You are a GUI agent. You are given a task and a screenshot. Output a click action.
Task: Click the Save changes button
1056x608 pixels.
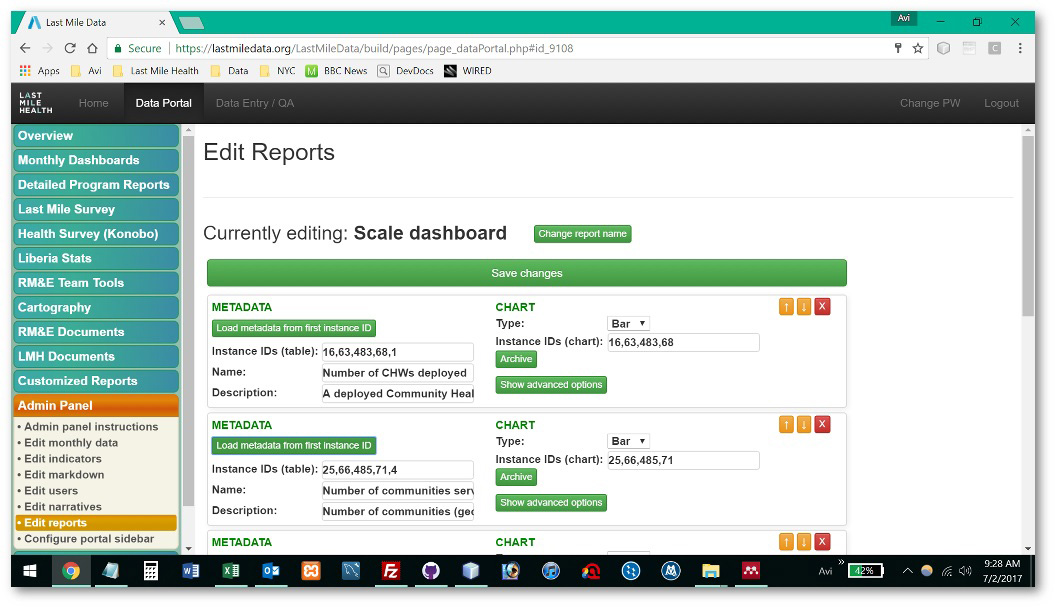[x=526, y=273]
